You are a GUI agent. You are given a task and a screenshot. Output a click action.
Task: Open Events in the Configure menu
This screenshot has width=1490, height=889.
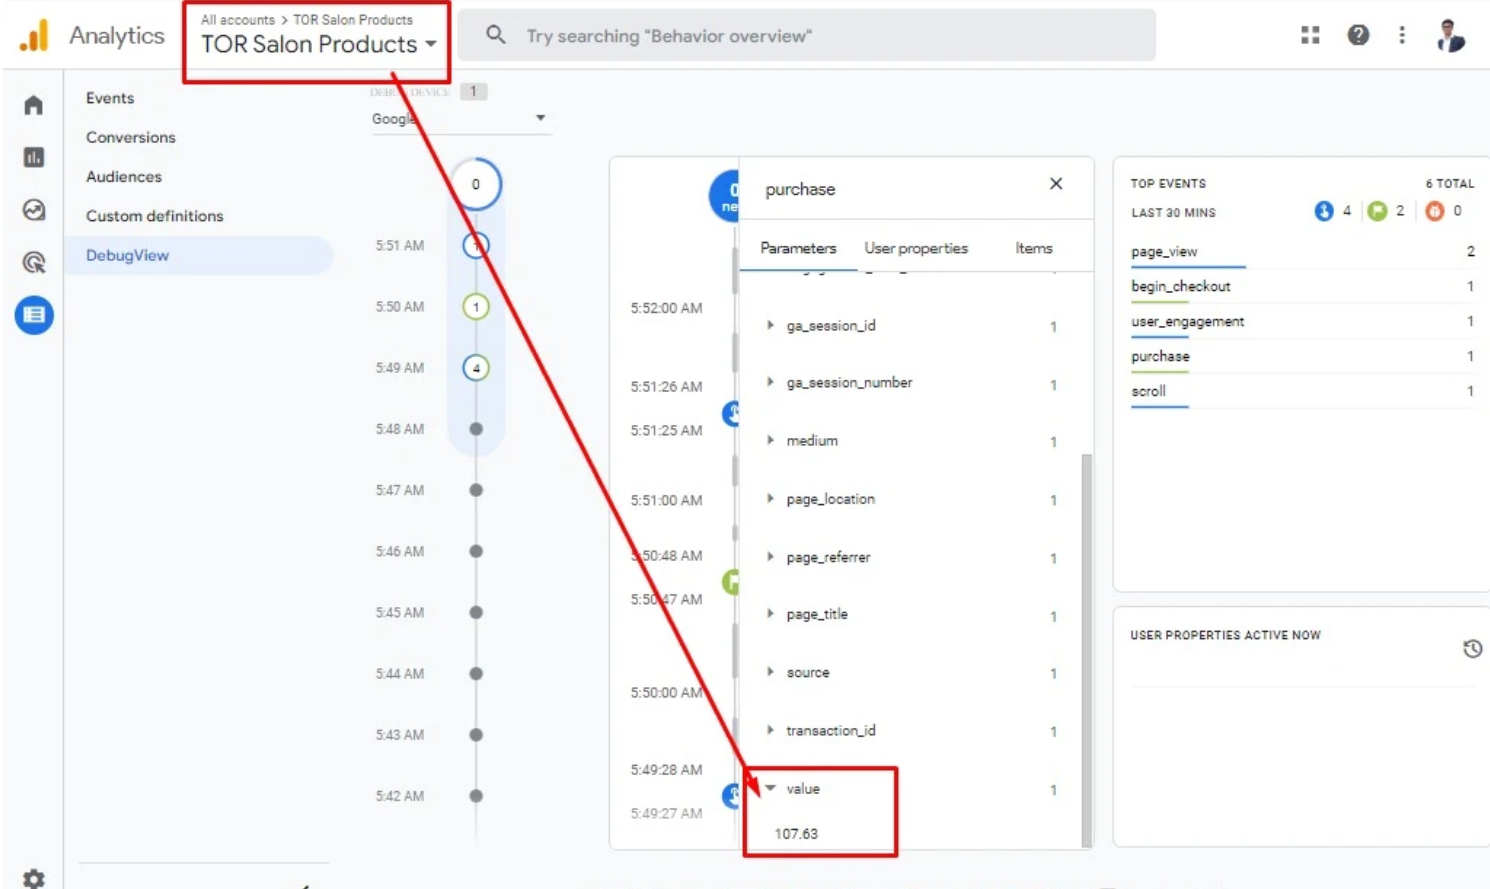click(x=110, y=98)
